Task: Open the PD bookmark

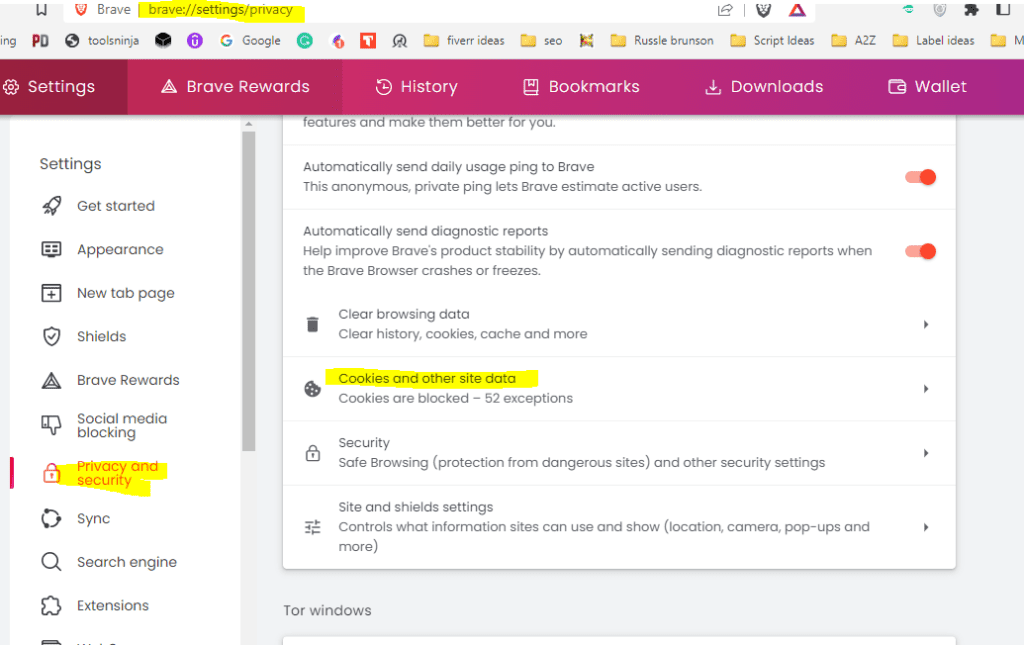Action: point(40,40)
